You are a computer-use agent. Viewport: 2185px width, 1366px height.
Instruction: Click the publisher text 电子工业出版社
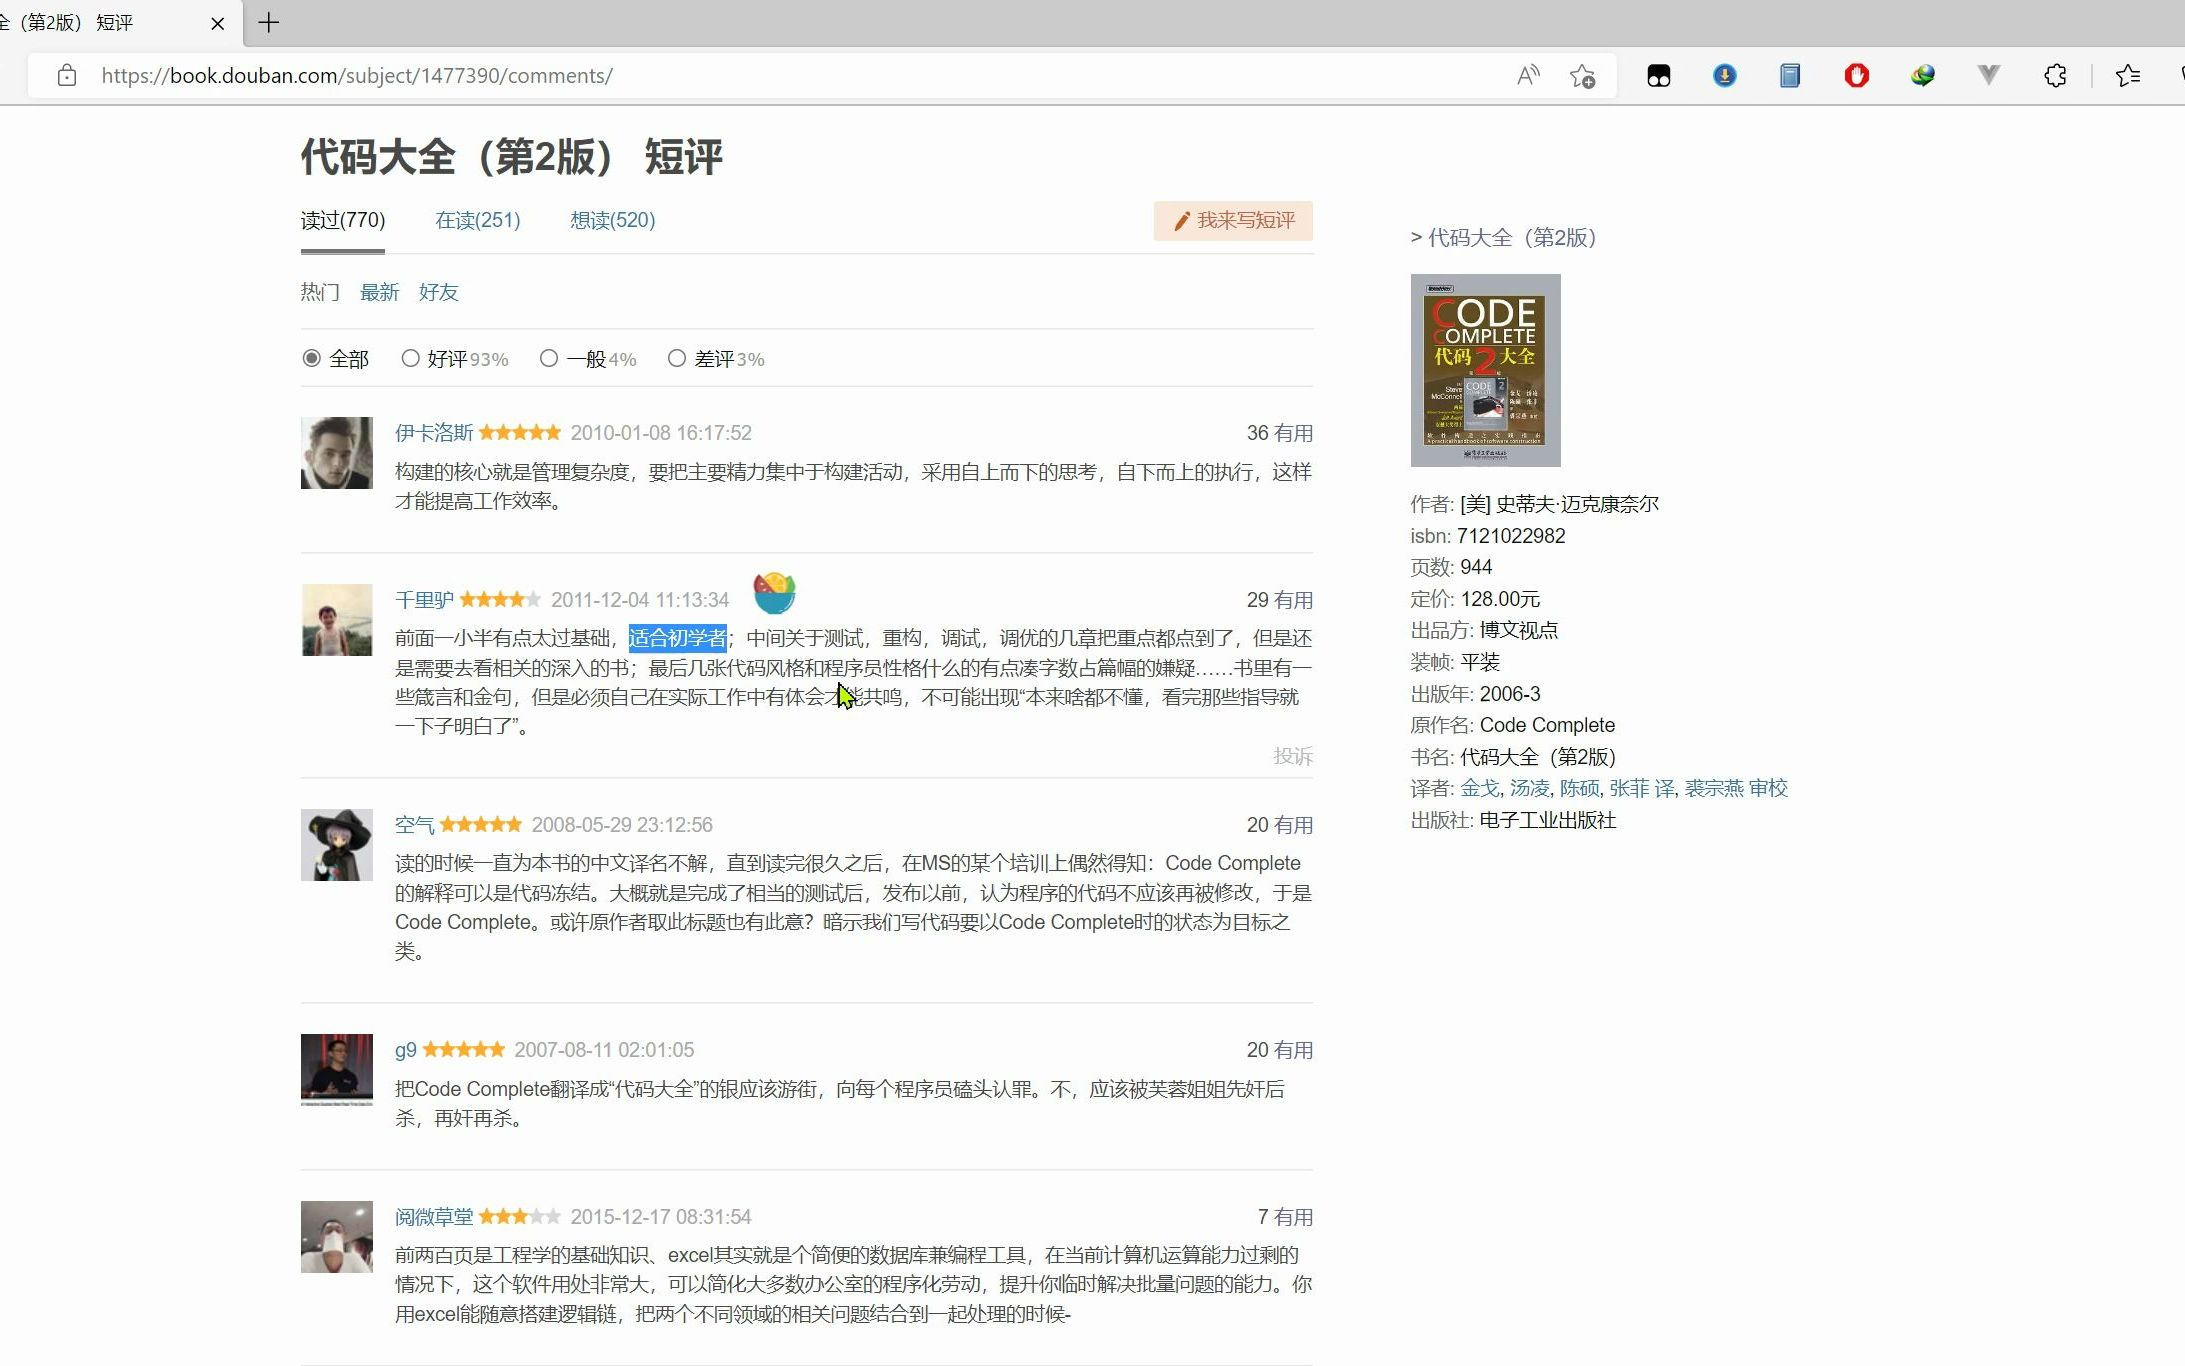point(1548,820)
